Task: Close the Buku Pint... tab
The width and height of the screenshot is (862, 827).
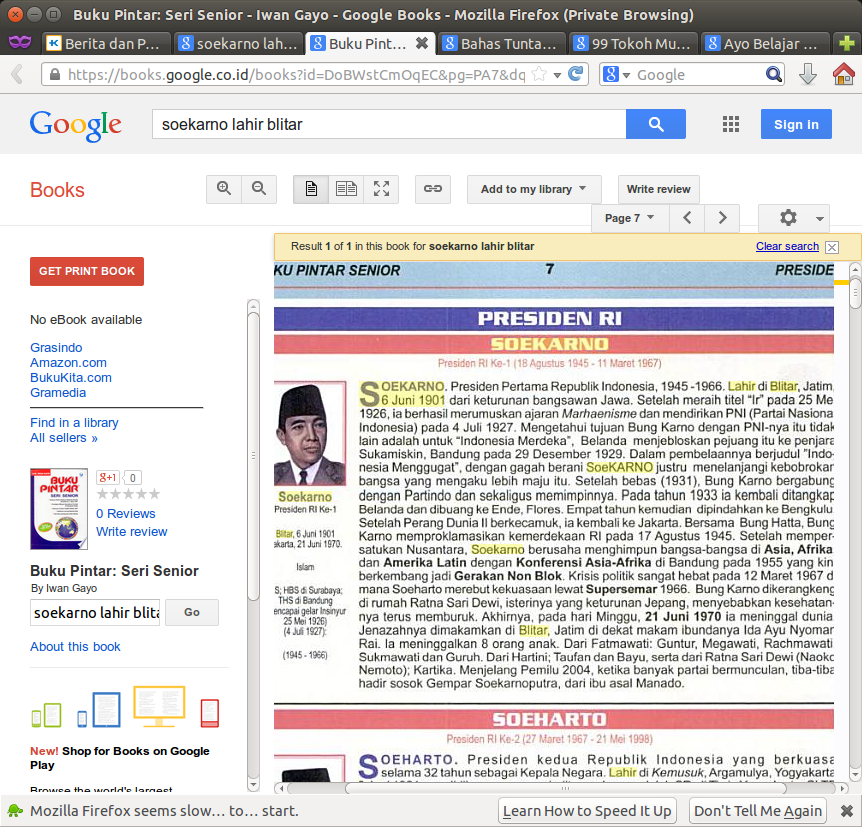Action: pos(422,43)
